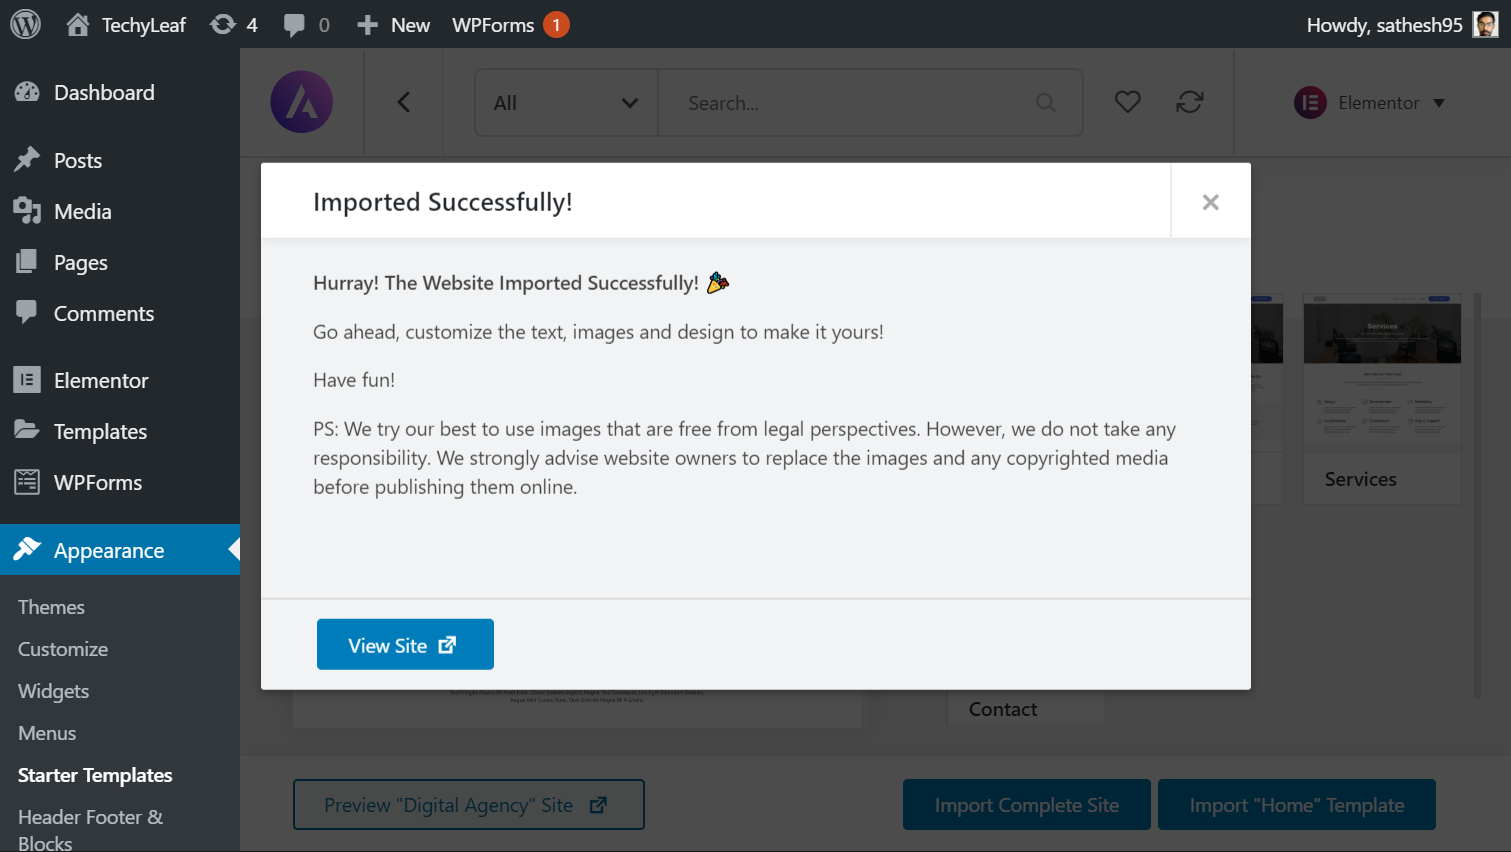
Task: Click Import Complete Site button
Action: [1027, 805]
